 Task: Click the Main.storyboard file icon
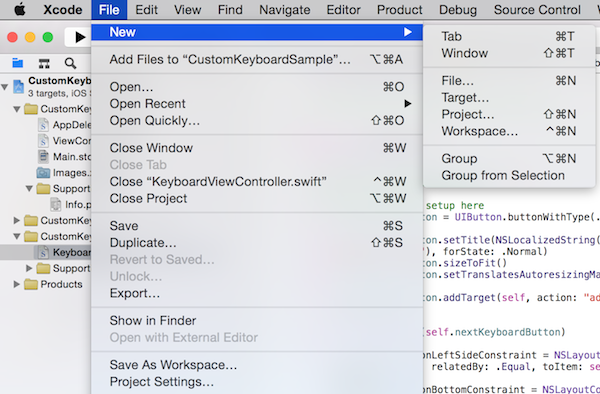(43, 156)
